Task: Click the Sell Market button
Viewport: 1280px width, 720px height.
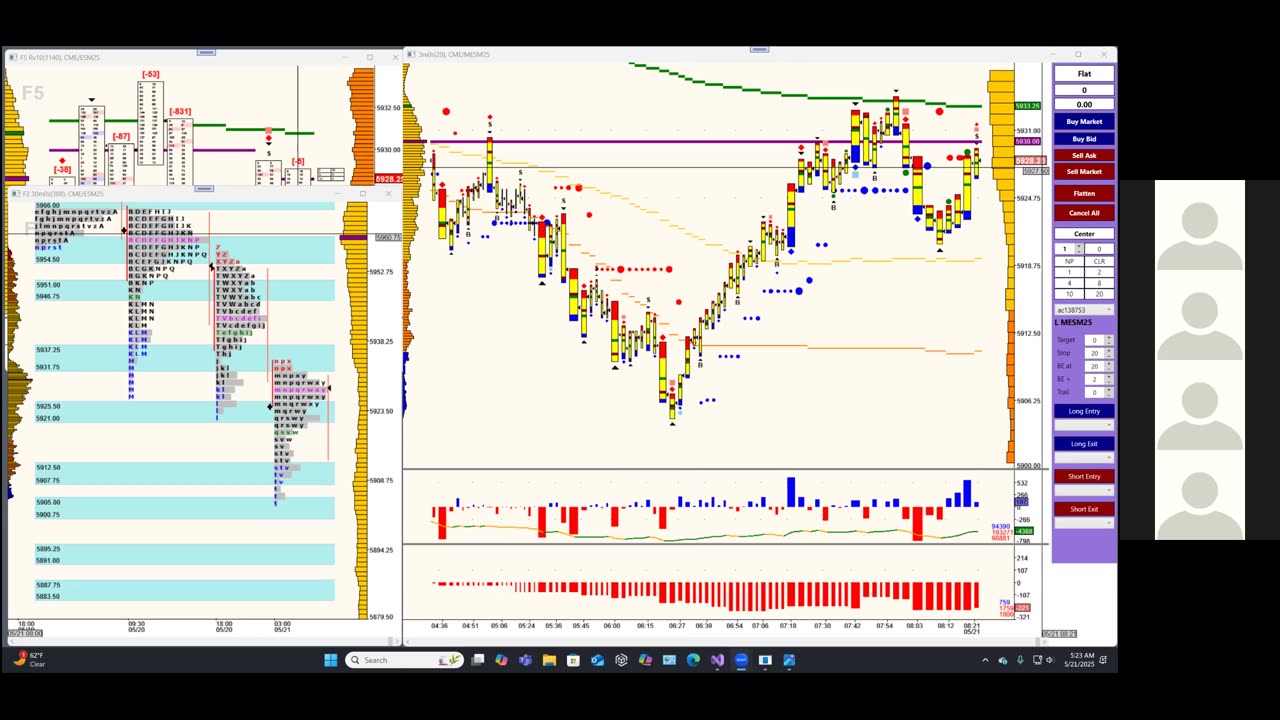Action: tap(1084, 171)
